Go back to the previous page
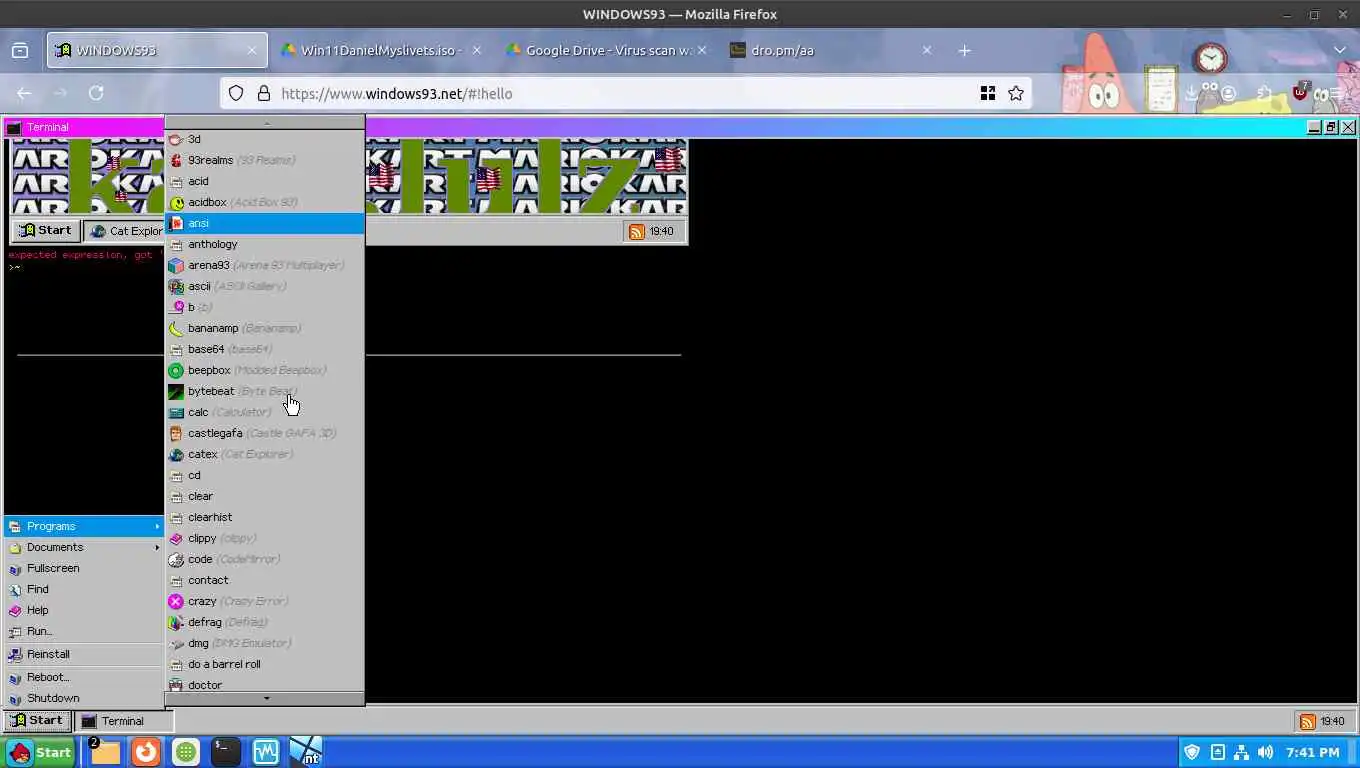Image resolution: width=1360 pixels, height=768 pixels. pyautogui.click(x=24, y=93)
